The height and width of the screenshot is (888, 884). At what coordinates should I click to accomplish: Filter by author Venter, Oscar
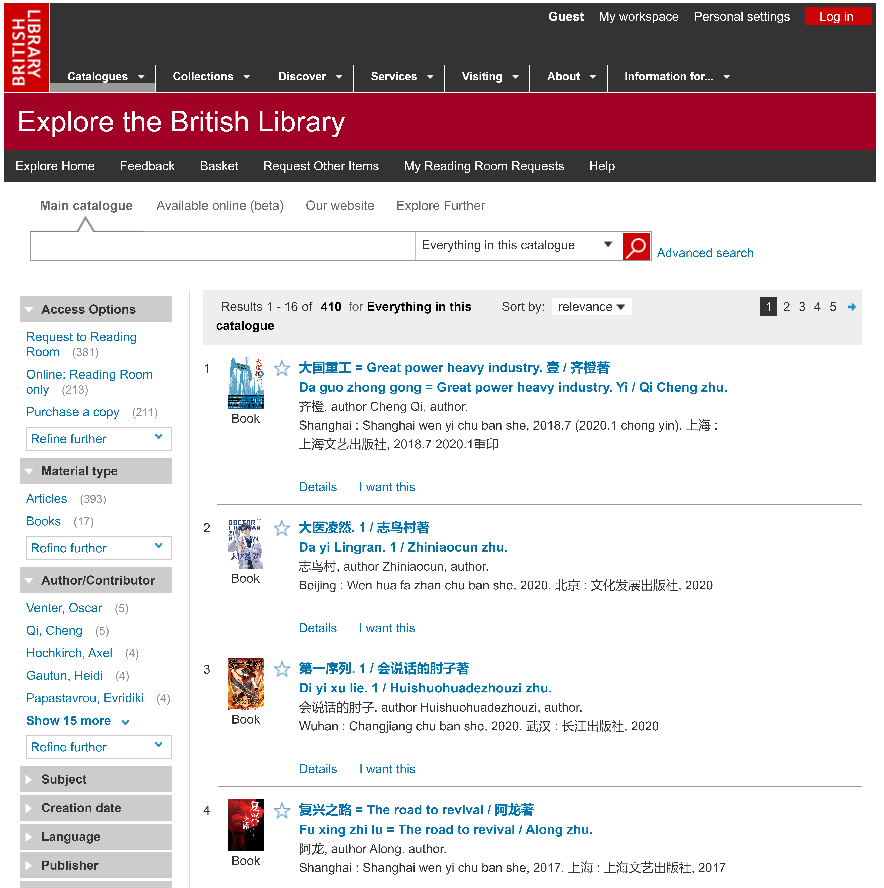[x=64, y=608]
